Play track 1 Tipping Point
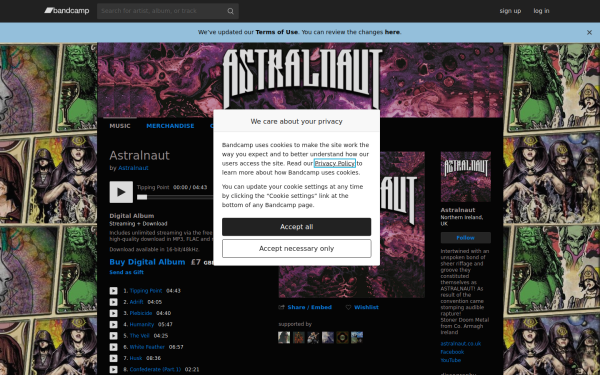This screenshot has width=600, height=375. coord(114,291)
